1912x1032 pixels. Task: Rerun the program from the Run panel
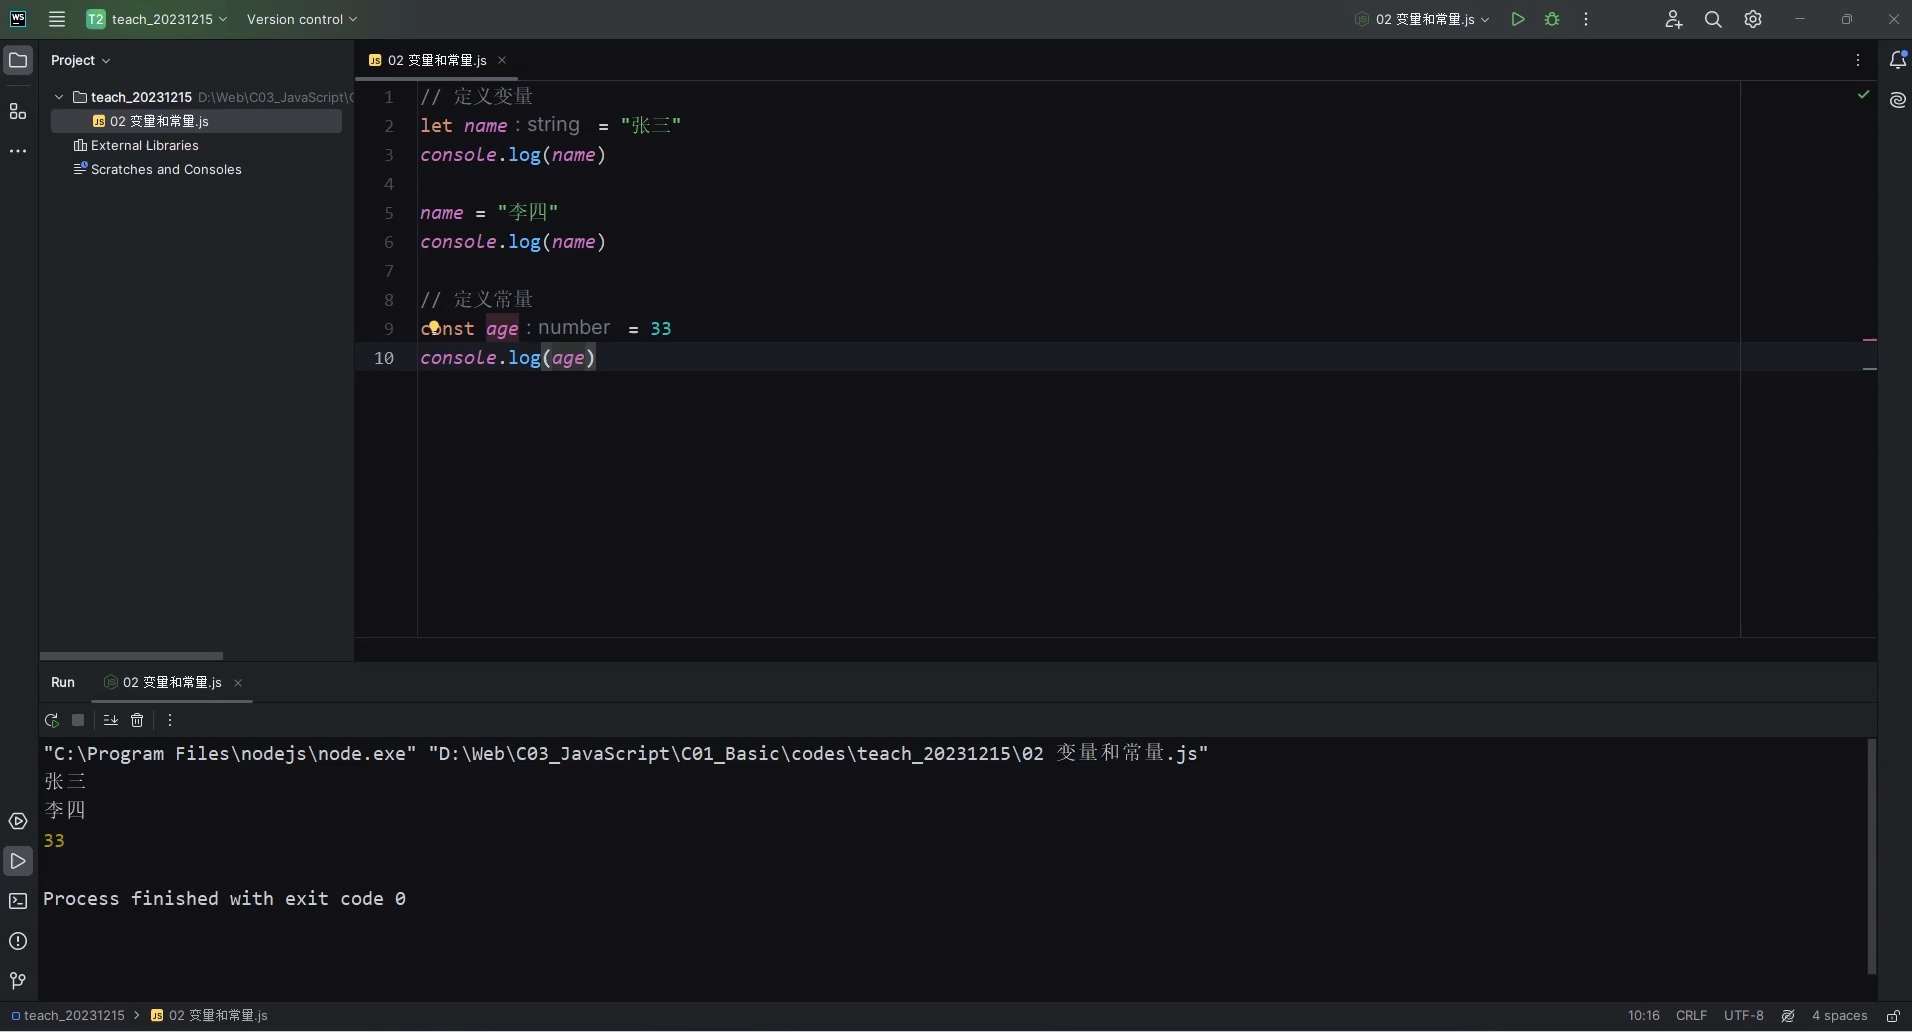52,720
